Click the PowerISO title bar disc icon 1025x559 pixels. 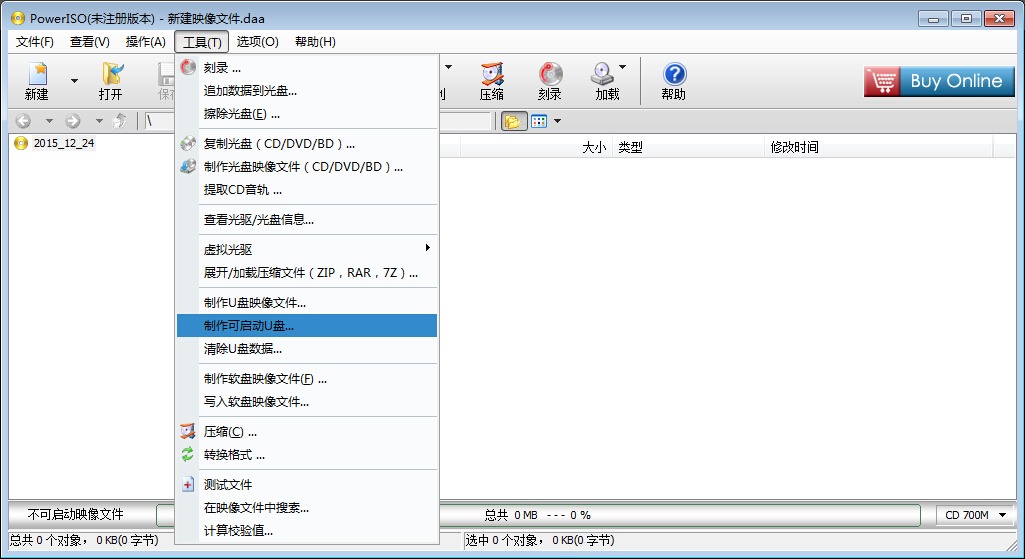[18, 18]
